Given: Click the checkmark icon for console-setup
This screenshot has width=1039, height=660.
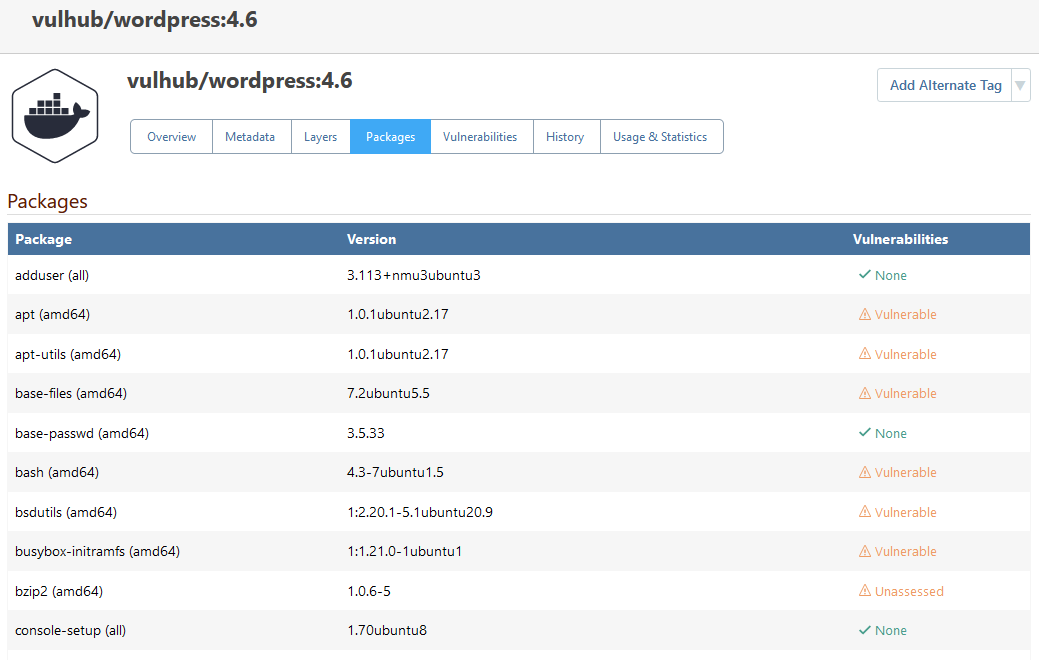Looking at the screenshot, I should 864,631.
